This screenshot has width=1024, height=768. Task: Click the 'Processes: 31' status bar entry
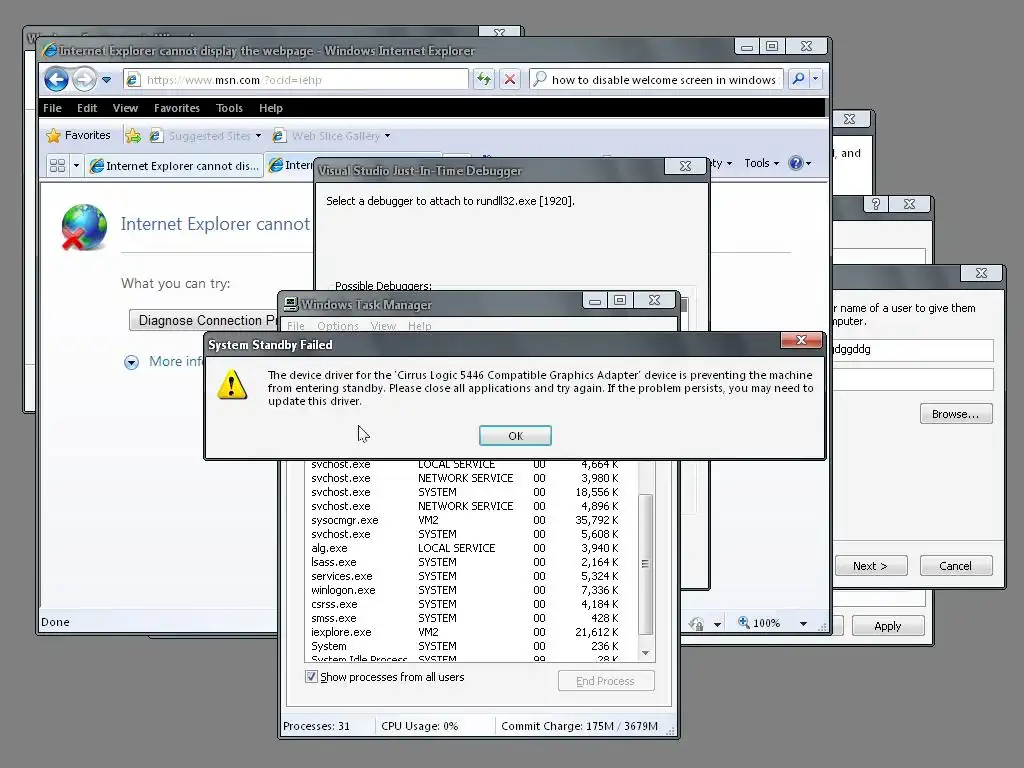click(317, 726)
